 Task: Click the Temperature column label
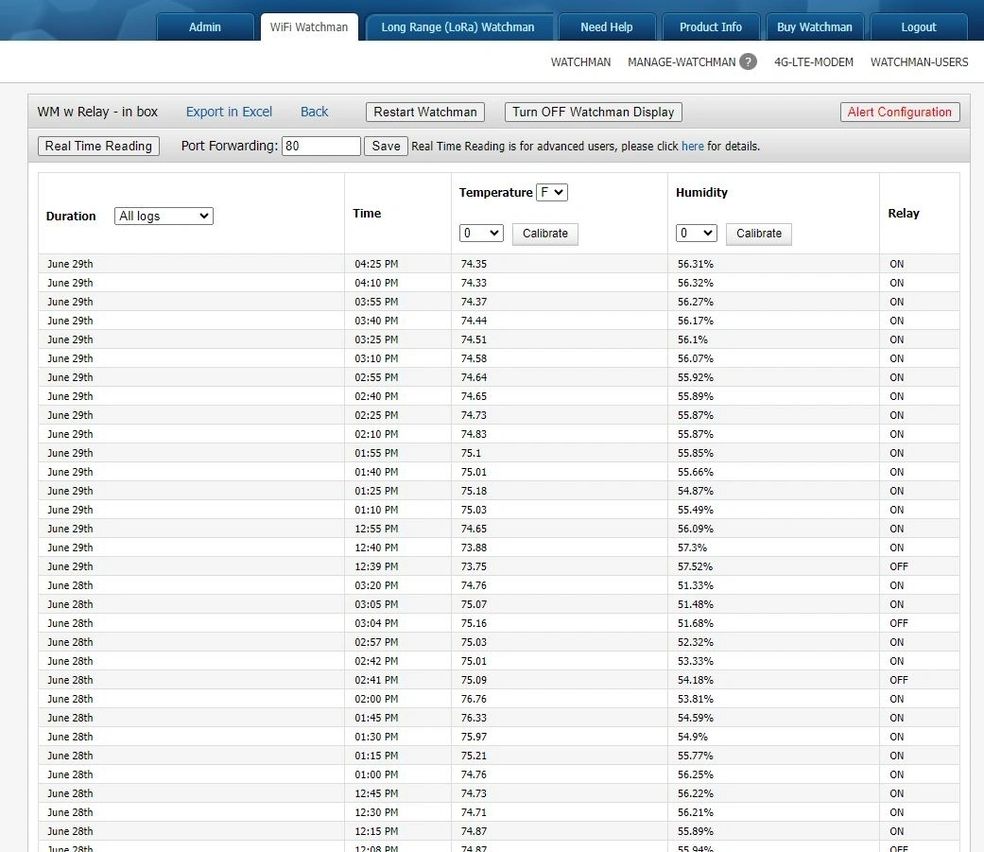(496, 193)
